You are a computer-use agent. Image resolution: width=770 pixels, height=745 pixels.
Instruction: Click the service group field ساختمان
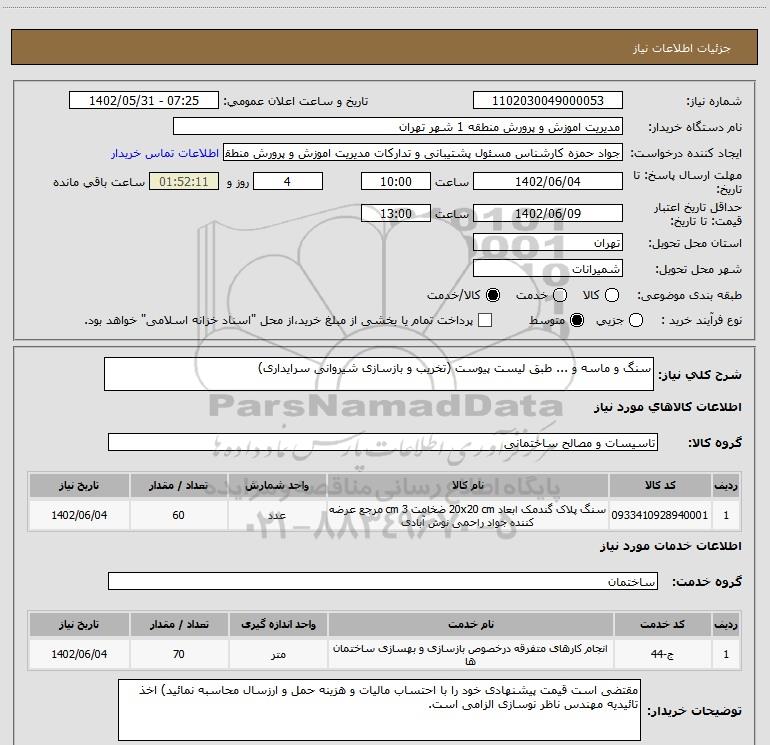coord(383,581)
